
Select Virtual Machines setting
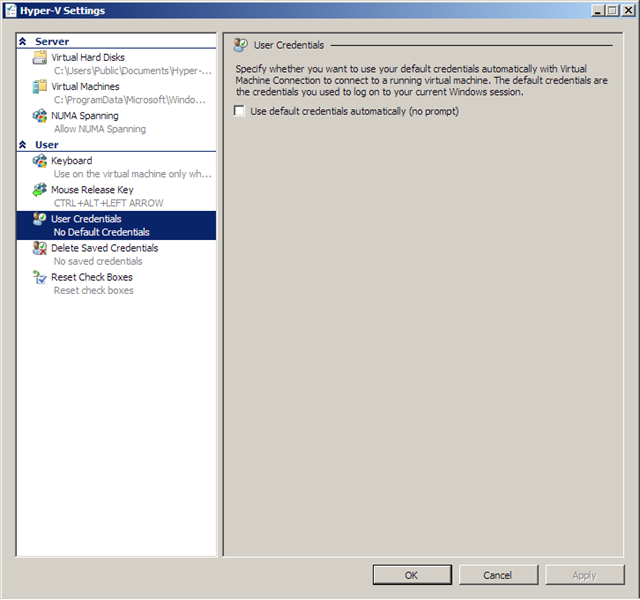click(x=116, y=93)
